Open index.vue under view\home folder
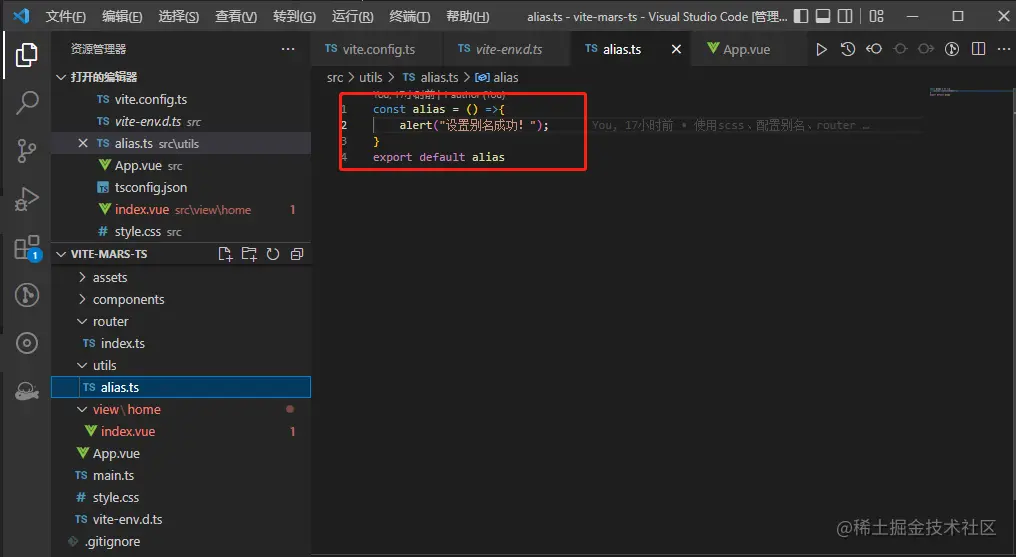Screen dimensions: 1016x557 181,431
